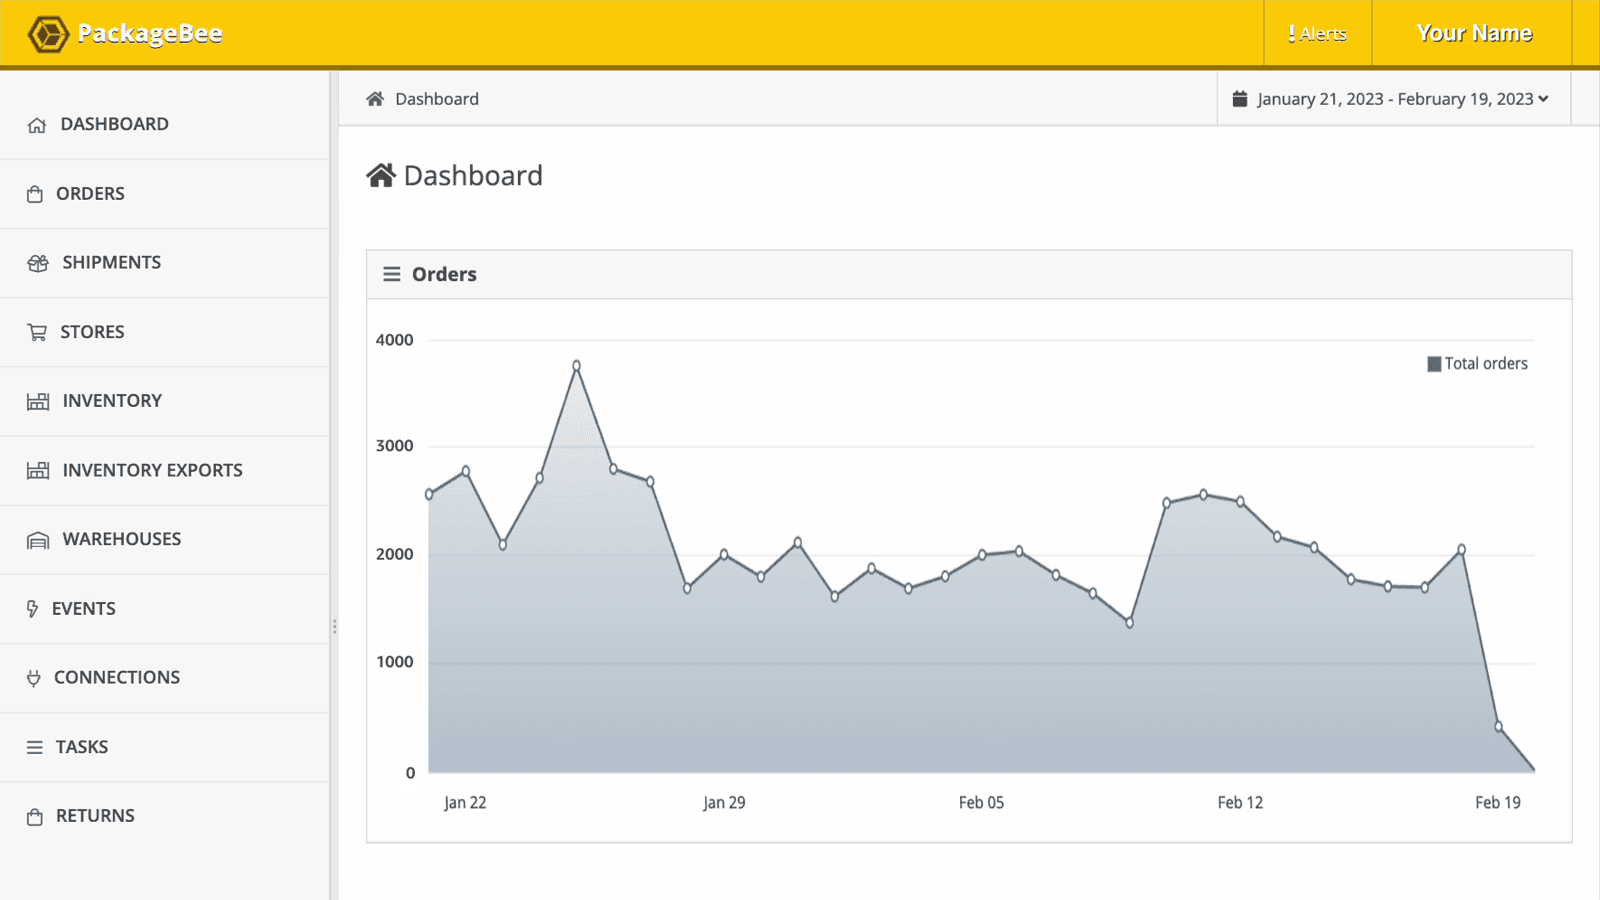Click the Orders bag icon
Screen dimensions: 1600x900
click(x=37, y=193)
